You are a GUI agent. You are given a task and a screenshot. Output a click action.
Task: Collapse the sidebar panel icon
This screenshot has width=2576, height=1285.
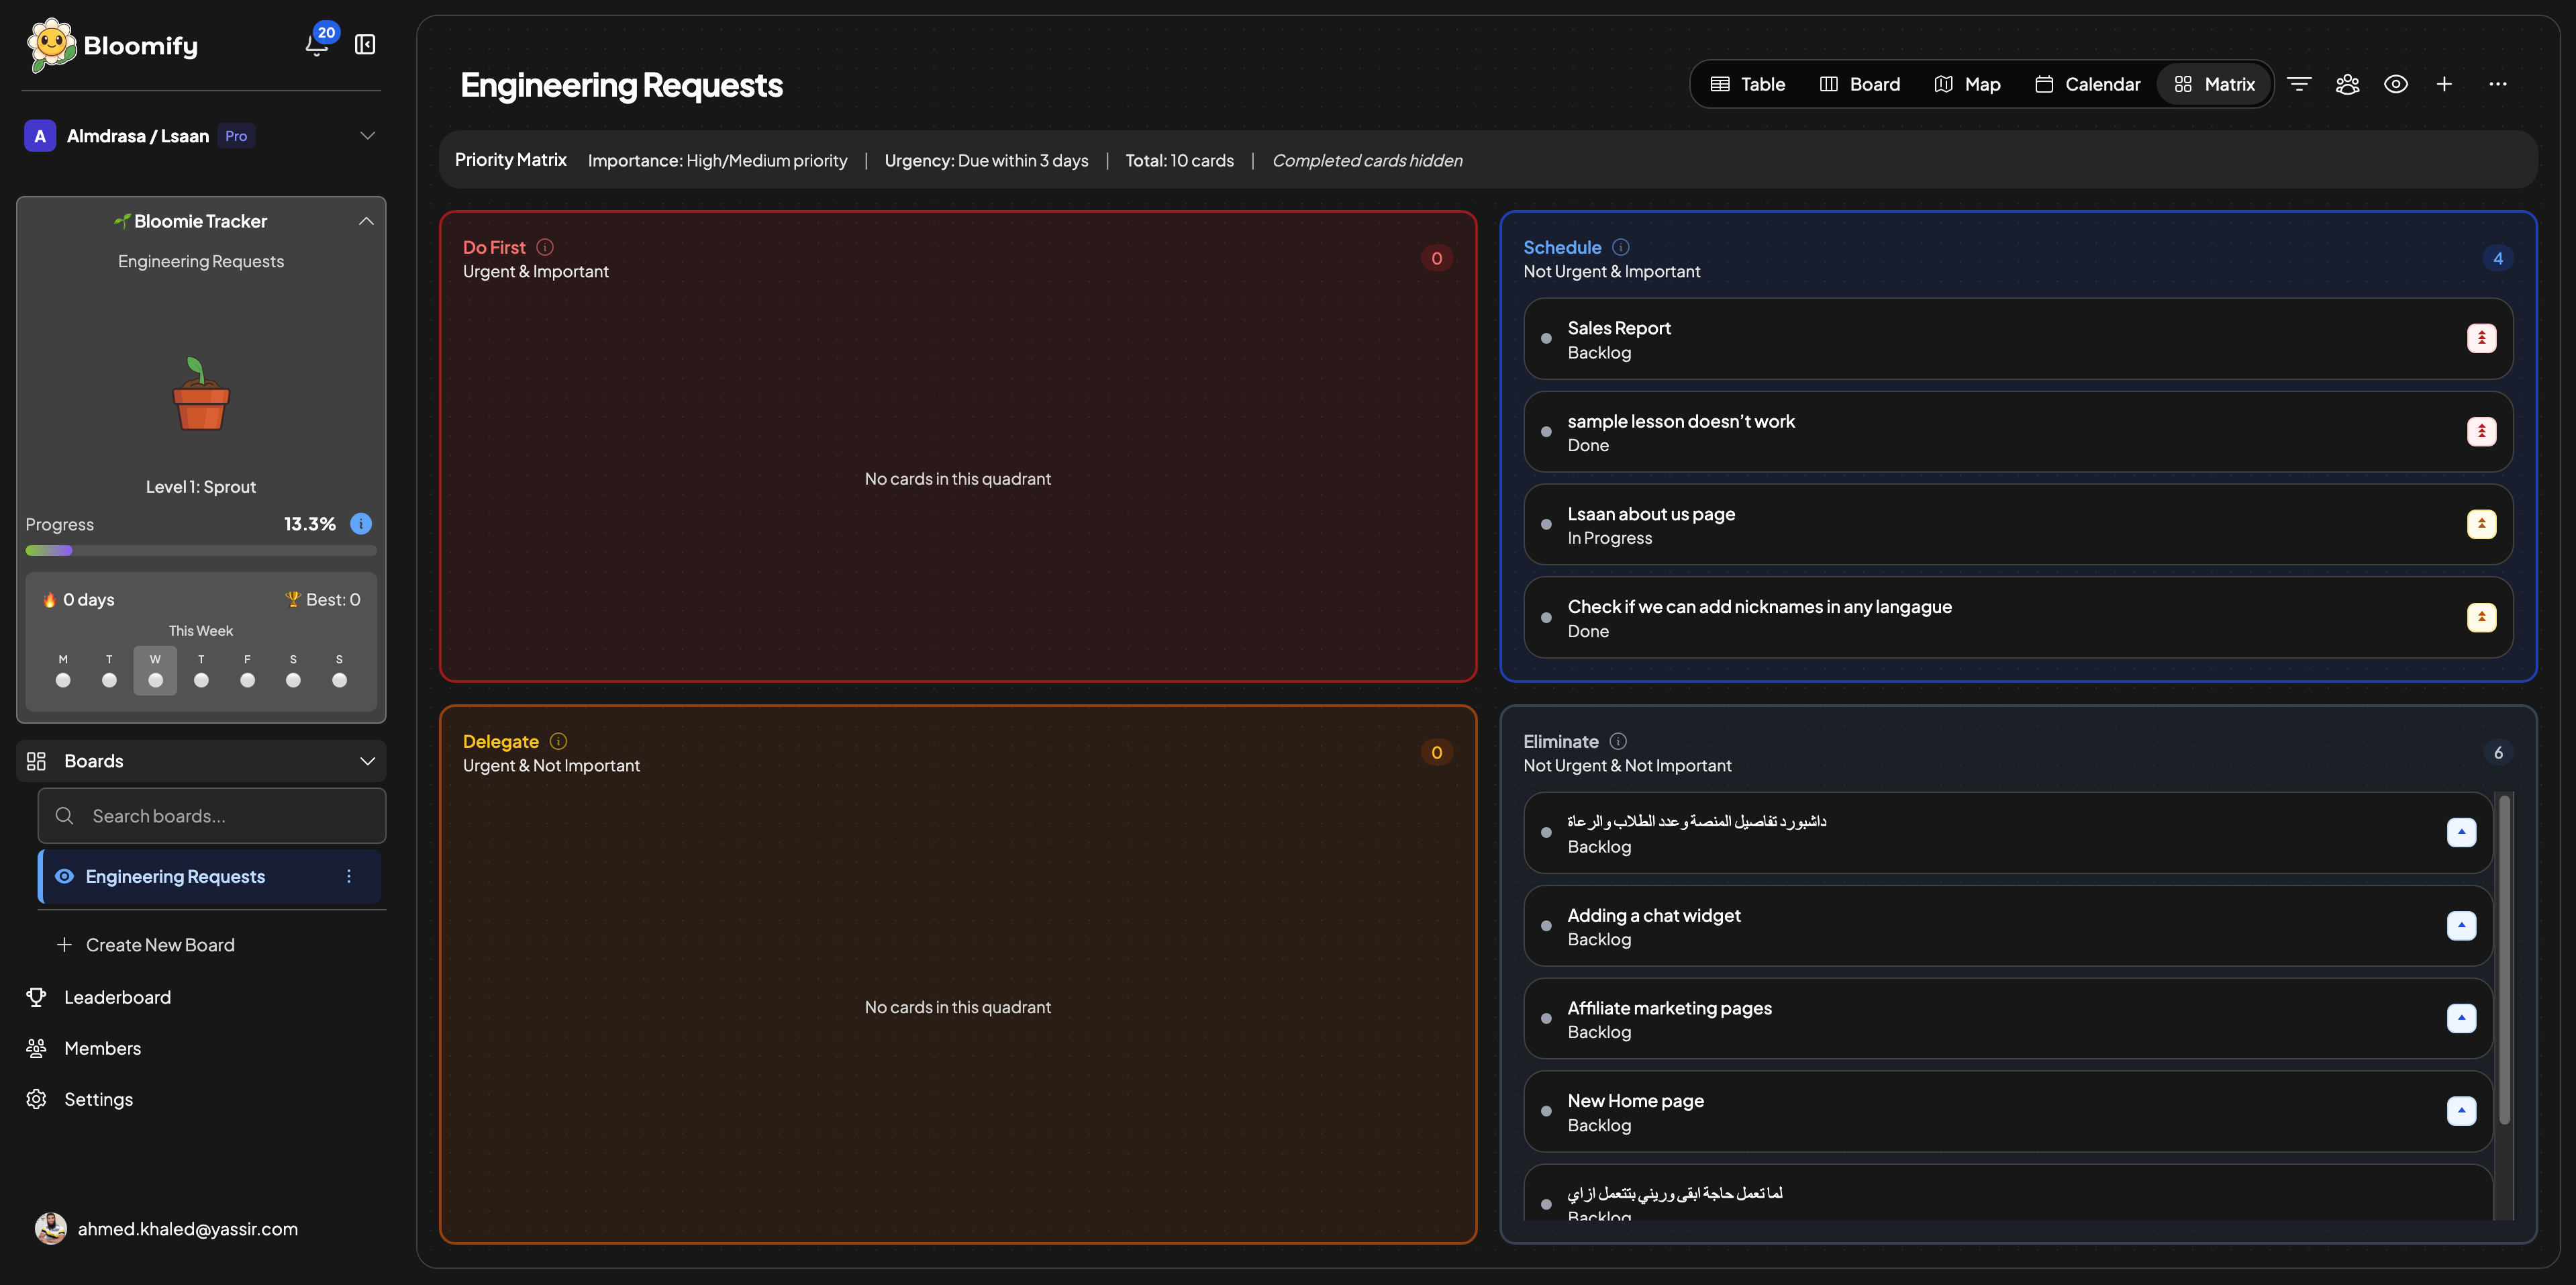365,45
